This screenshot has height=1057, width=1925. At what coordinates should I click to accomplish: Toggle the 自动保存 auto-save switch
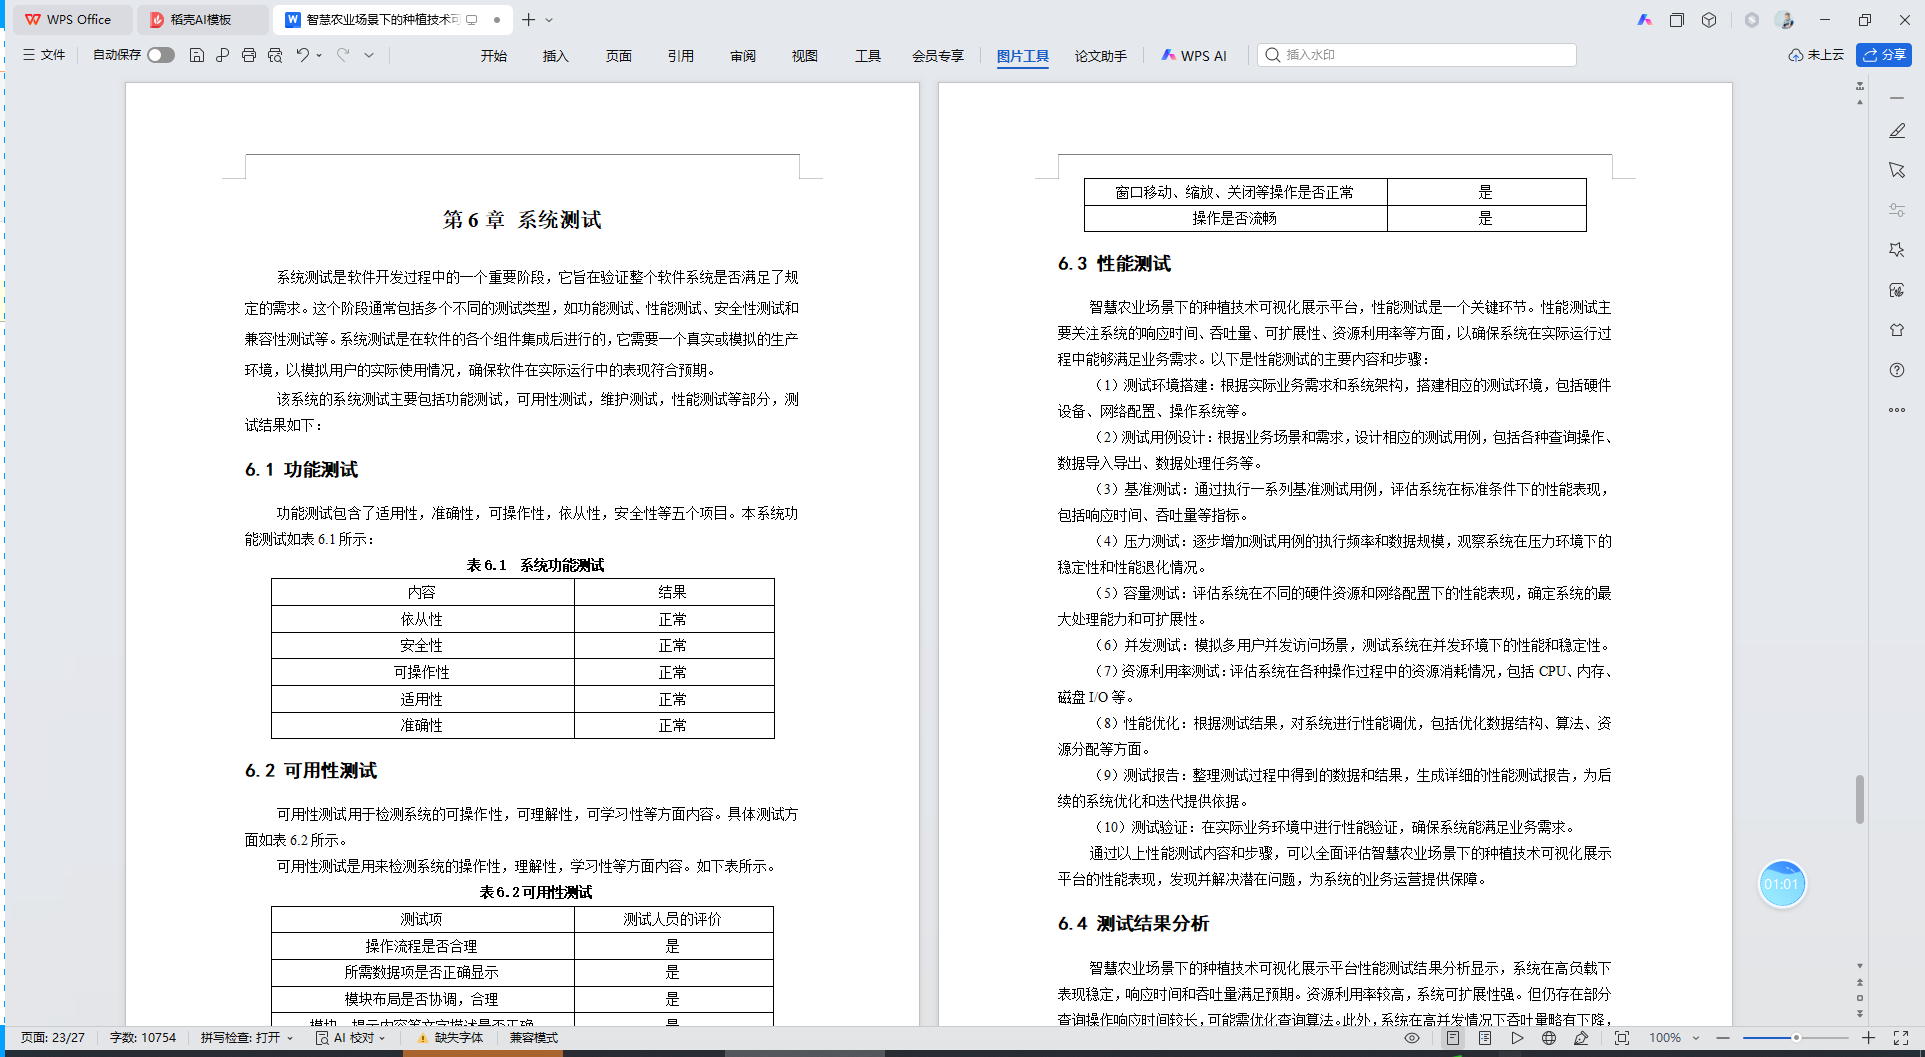[x=160, y=55]
